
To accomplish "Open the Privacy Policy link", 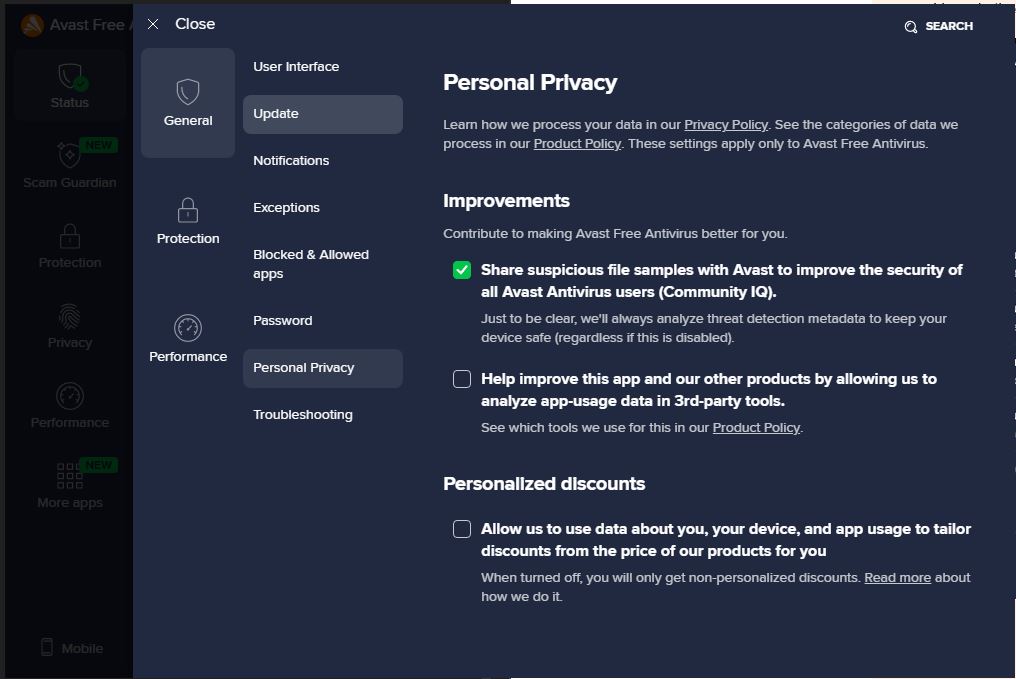I will pos(726,124).
